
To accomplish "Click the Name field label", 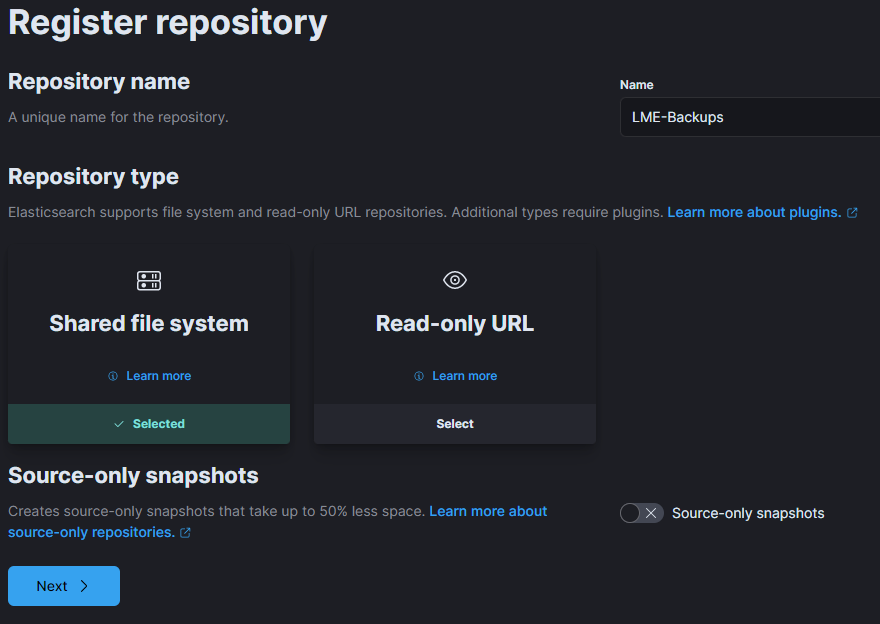I will [636, 85].
